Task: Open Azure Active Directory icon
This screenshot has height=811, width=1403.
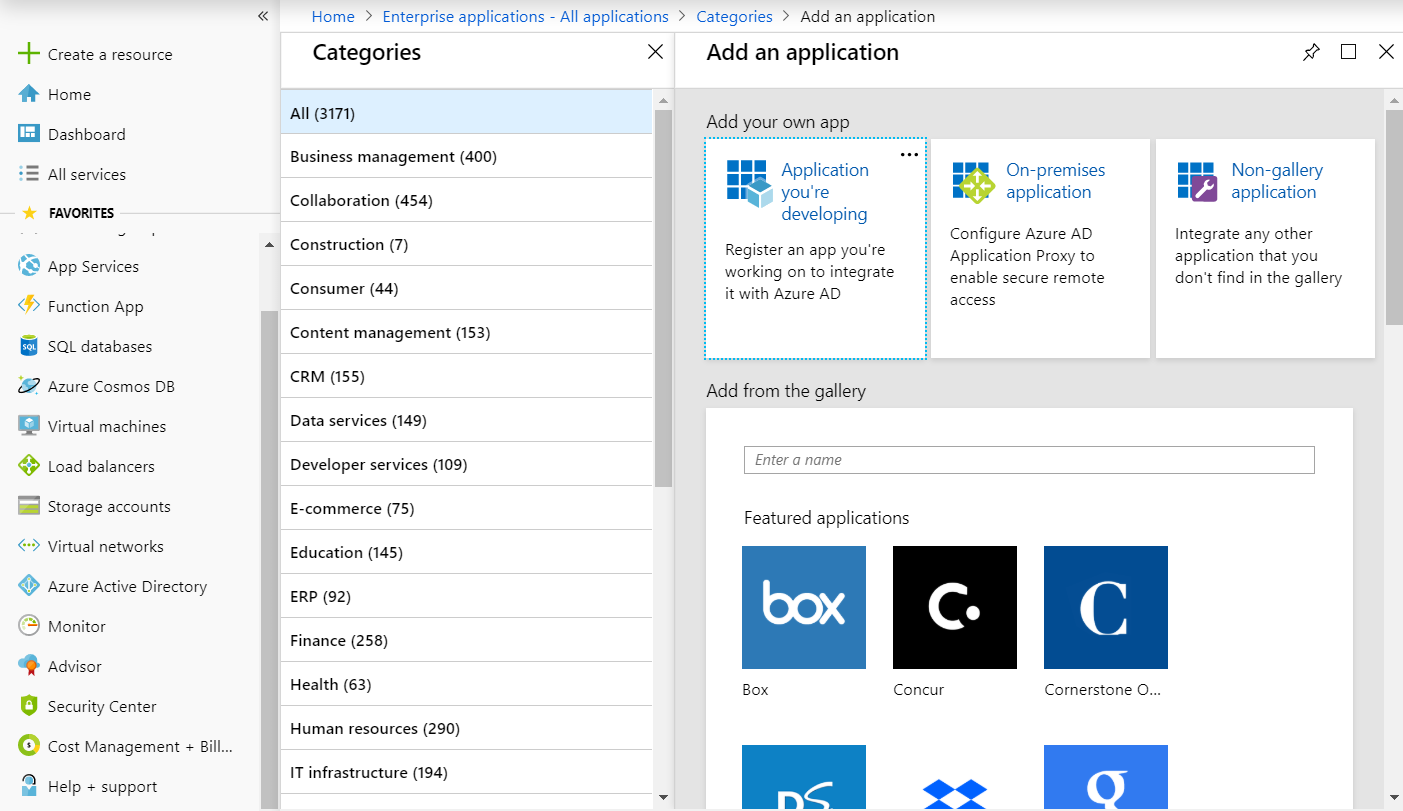Action: [29, 586]
